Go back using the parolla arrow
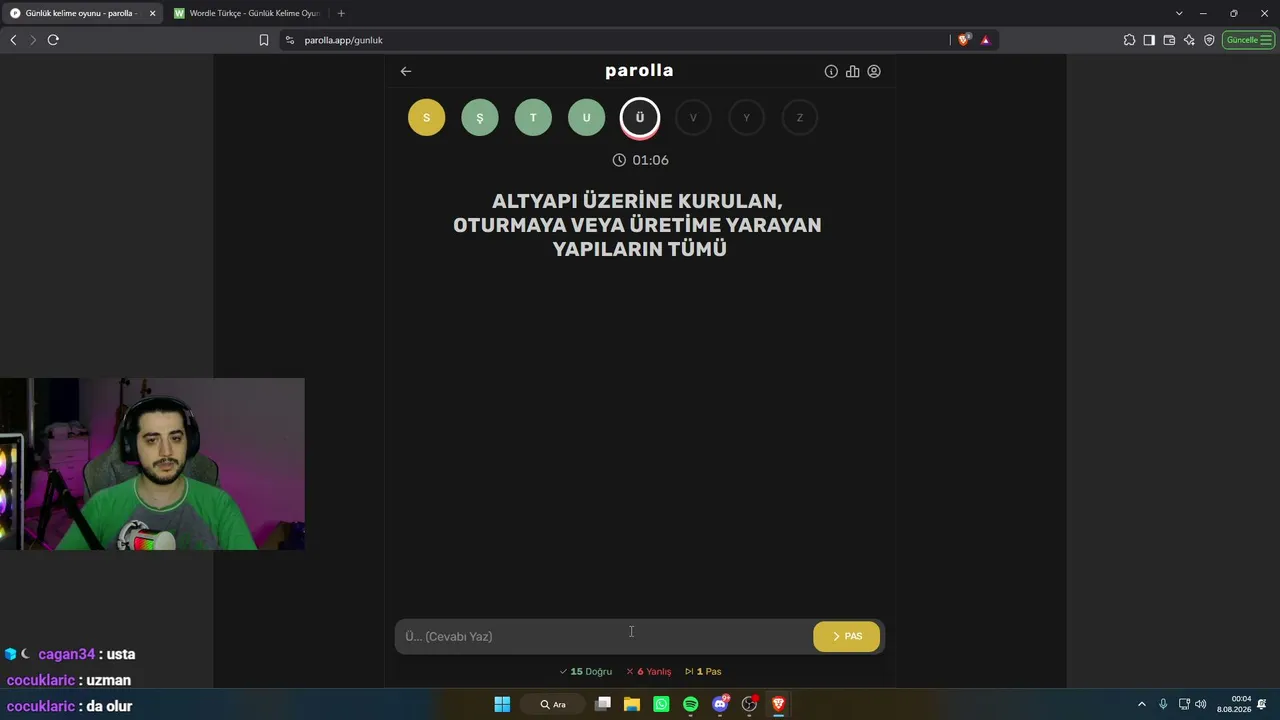 (x=406, y=71)
